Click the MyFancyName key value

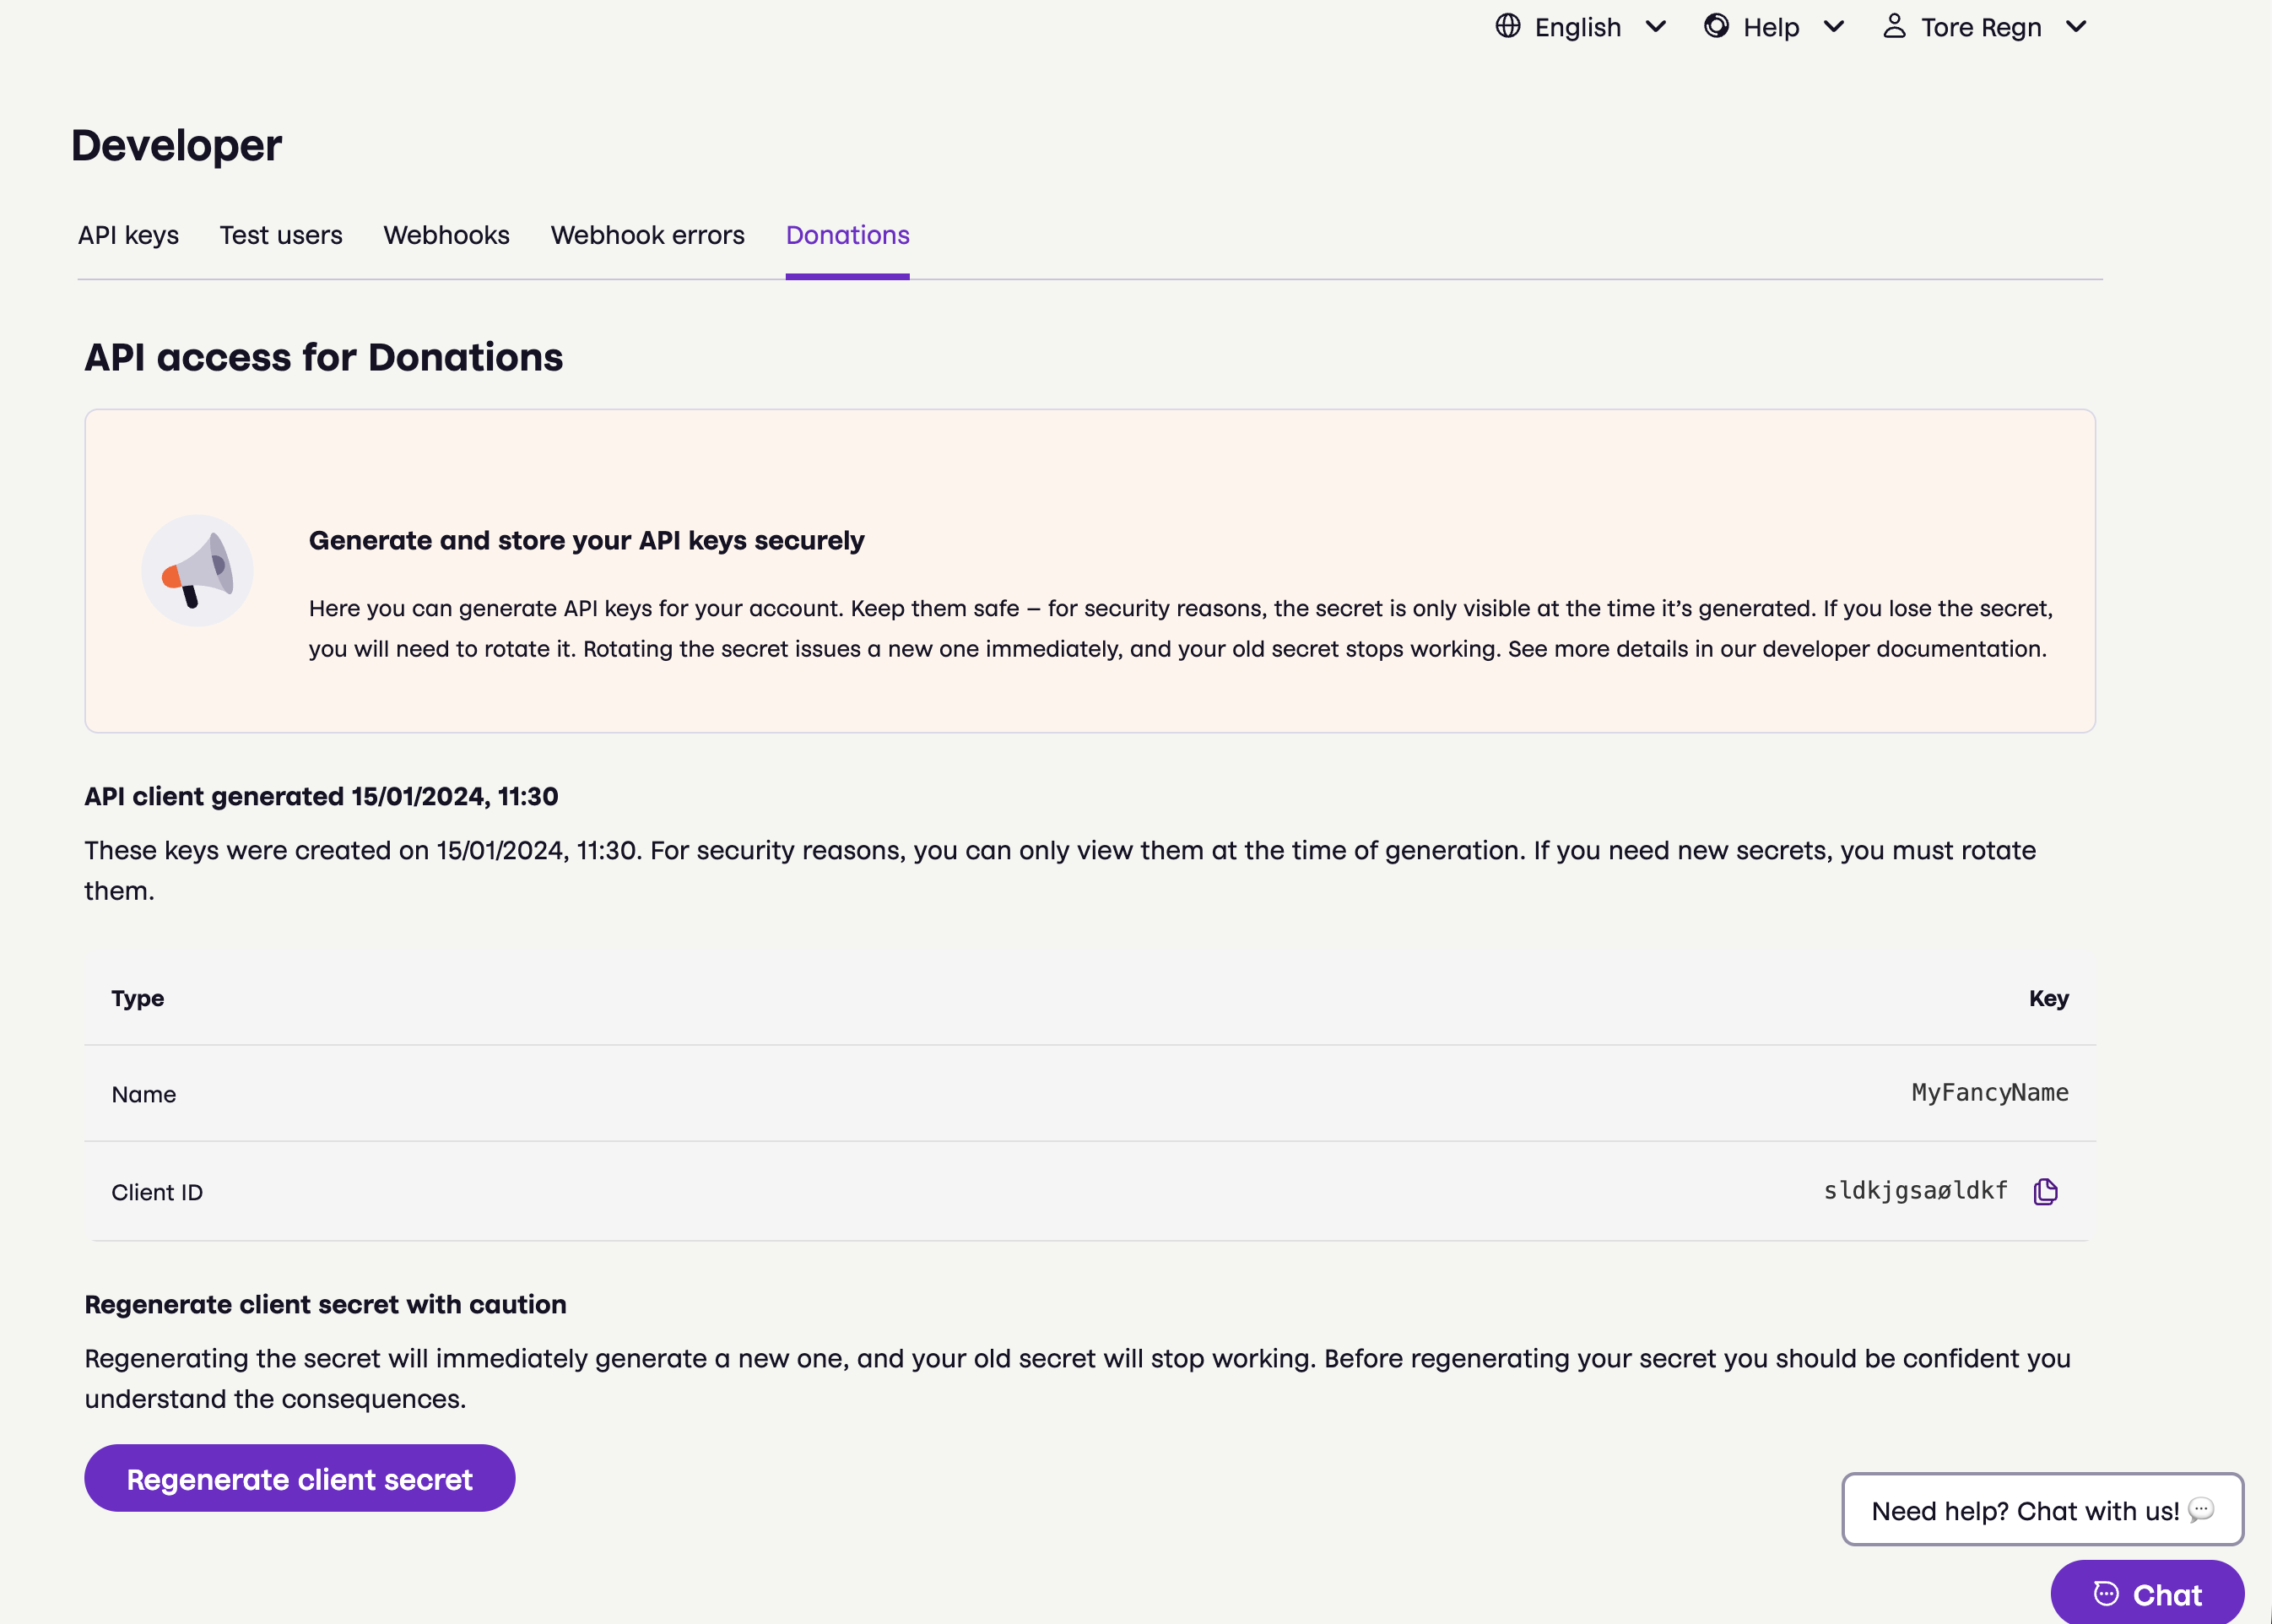1989,1093
